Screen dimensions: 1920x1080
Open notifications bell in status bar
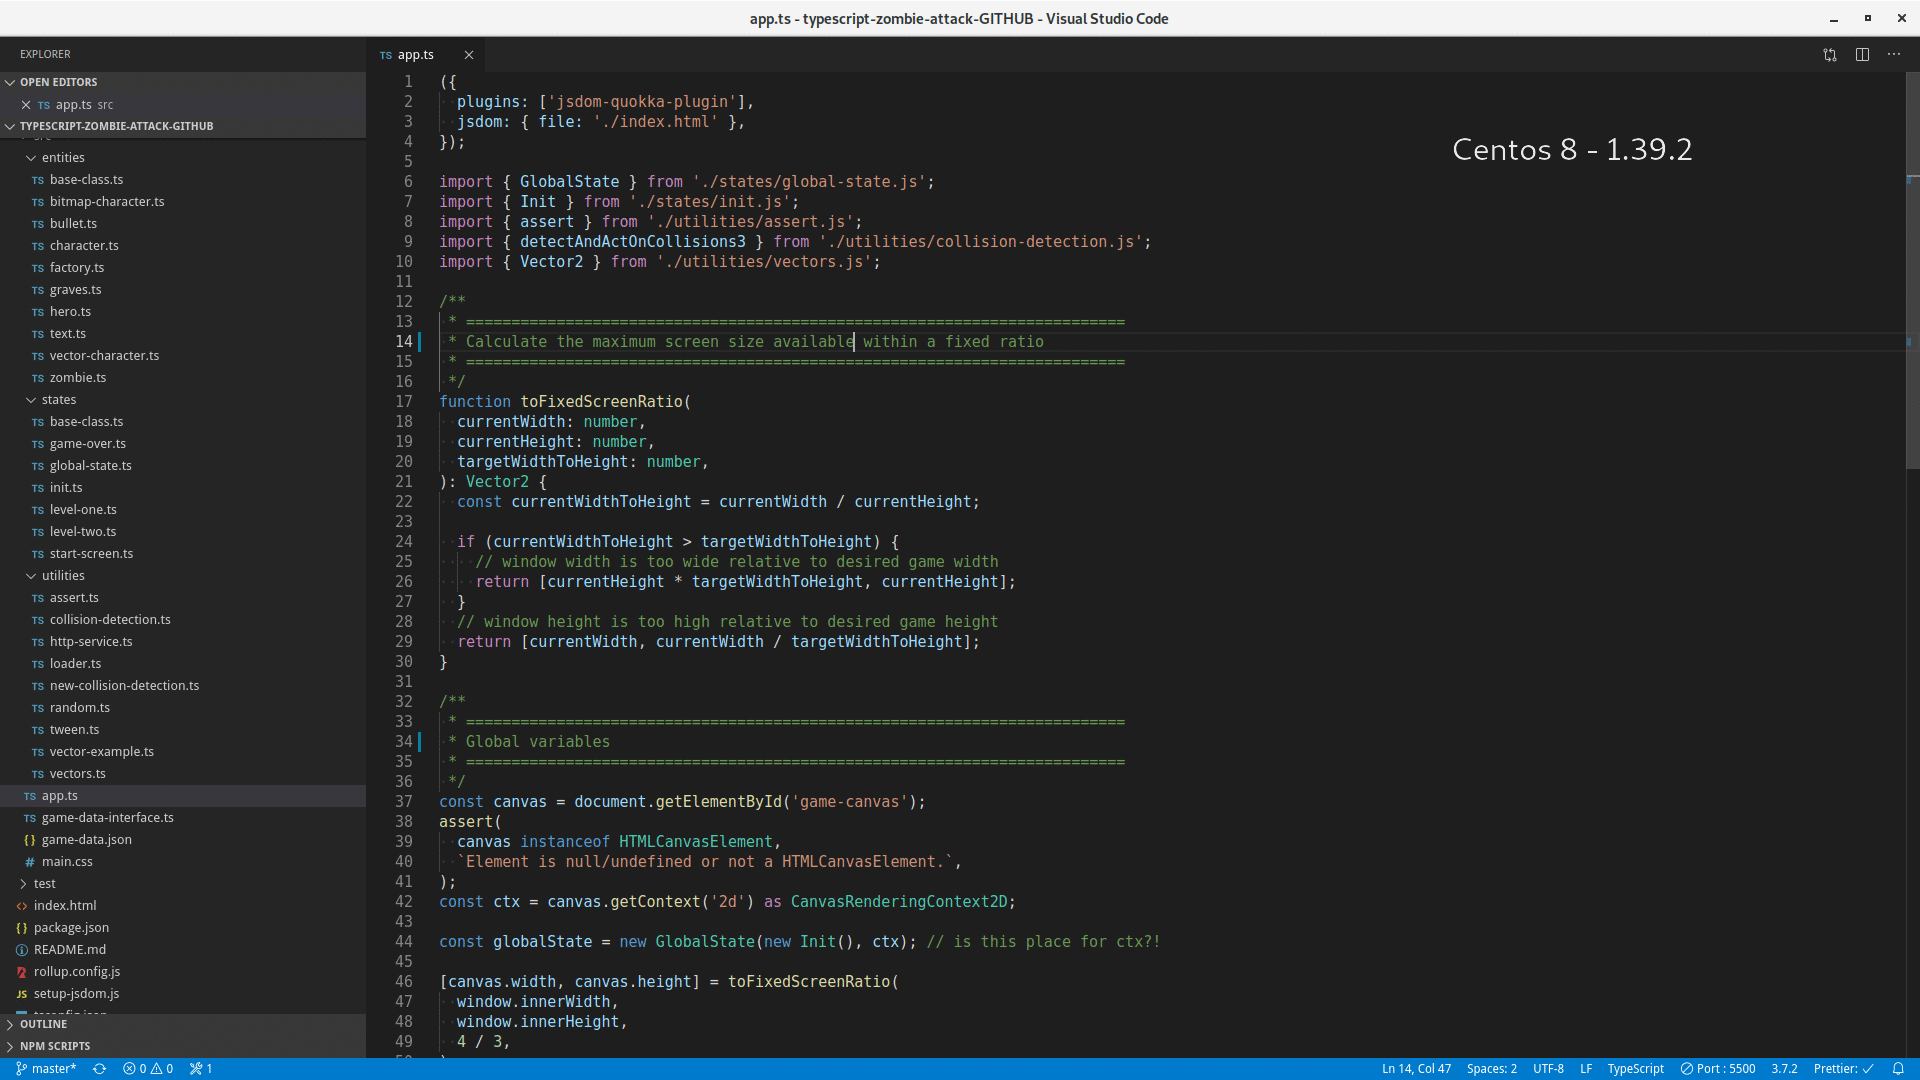click(1897, 1069)
